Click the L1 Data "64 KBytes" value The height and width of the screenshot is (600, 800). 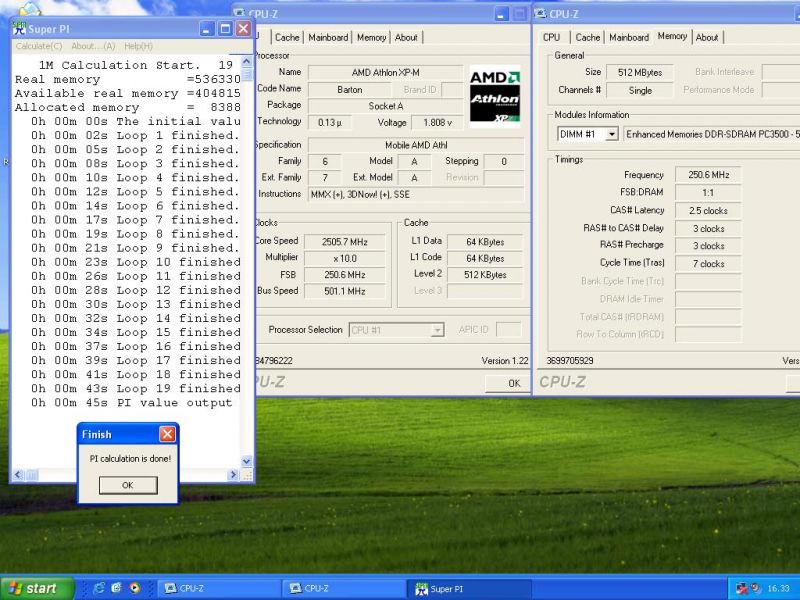(x=485, y=242)
